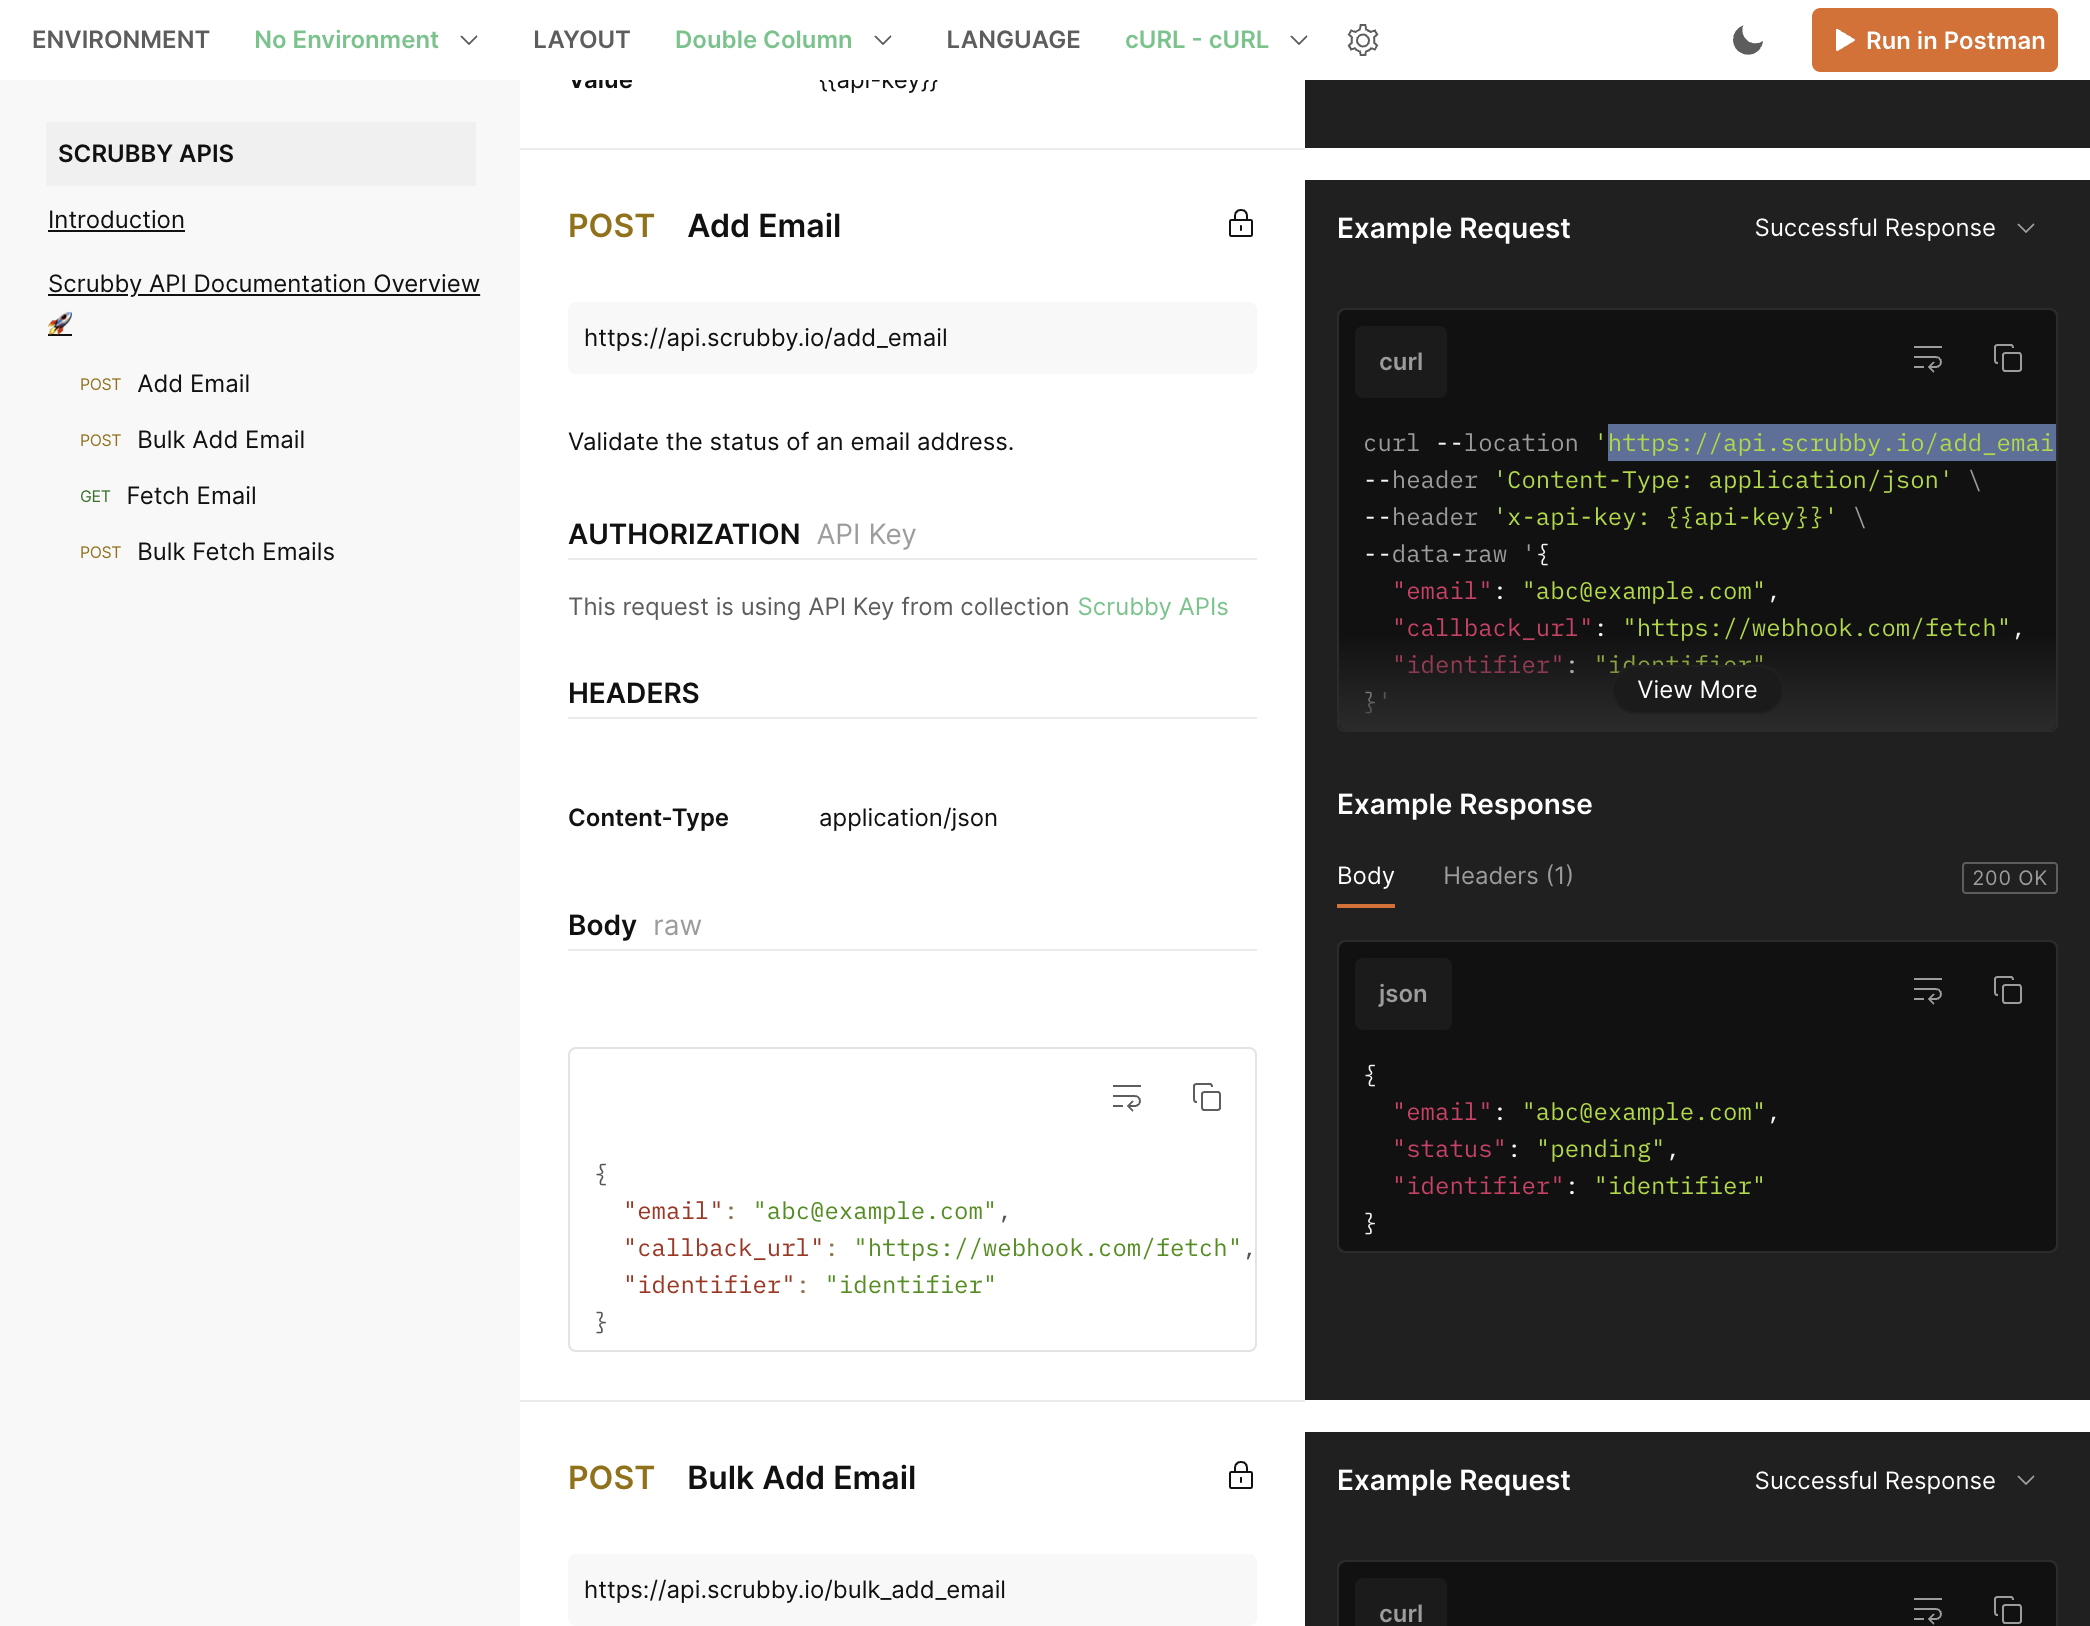The image size is (2090, 1626).
Task: Click the highlighted add_email URL in curl
Action: pyautogui.click(x=1830, y=443)
